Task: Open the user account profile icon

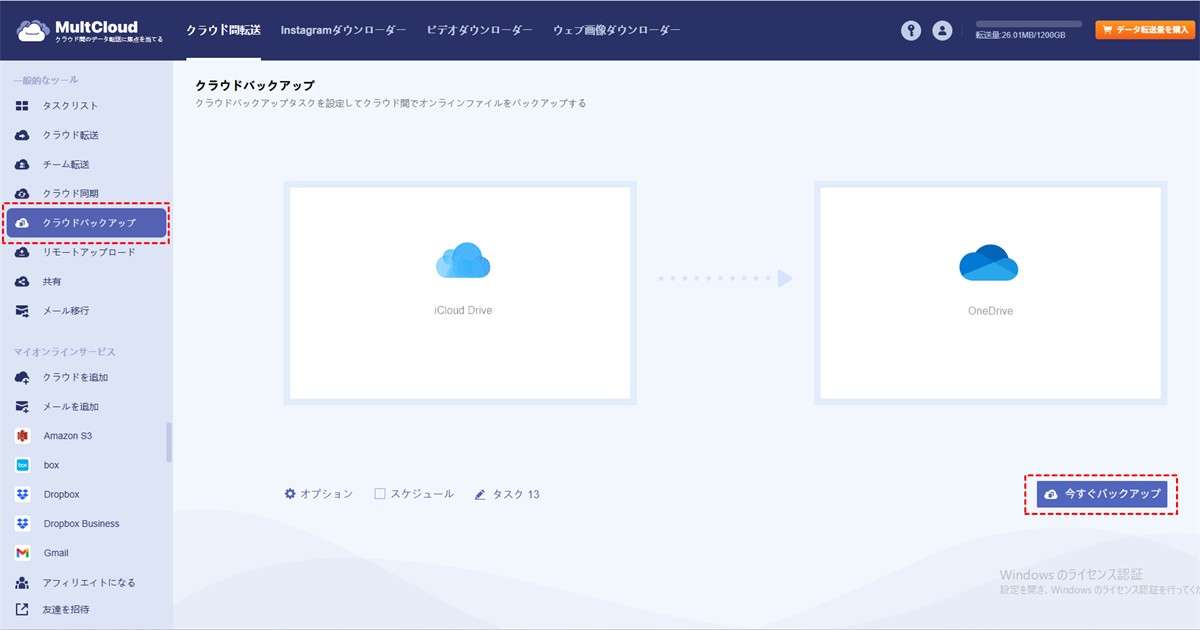Action: [942, 30]
